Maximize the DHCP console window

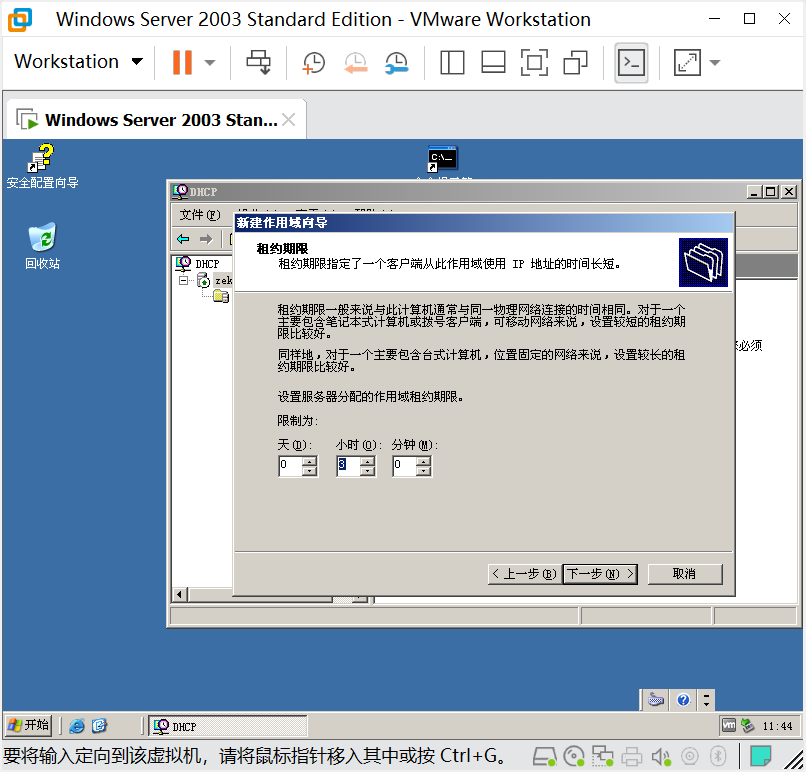point(771,192)
